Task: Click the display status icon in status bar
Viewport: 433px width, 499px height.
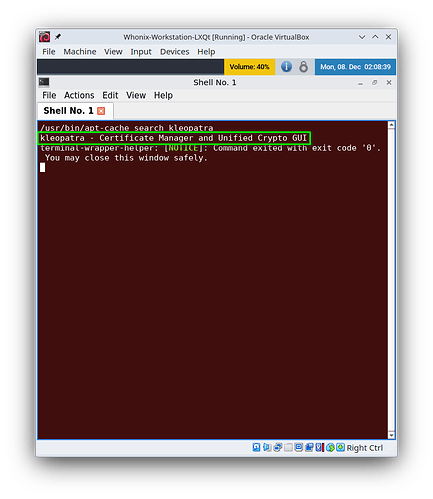Action: click(x=299, y=447)
